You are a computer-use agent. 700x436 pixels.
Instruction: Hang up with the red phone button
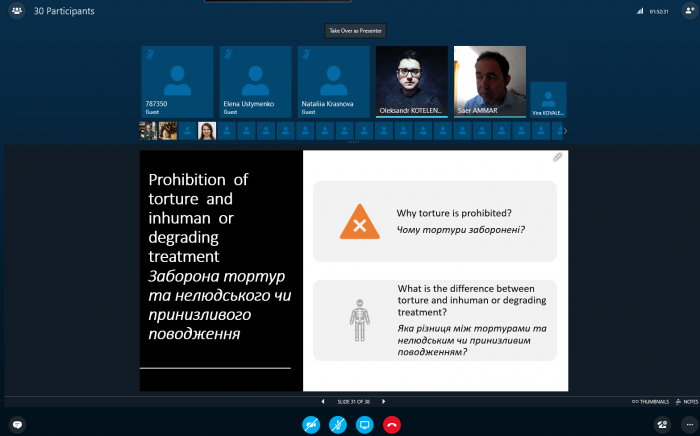tap(392, 424)
